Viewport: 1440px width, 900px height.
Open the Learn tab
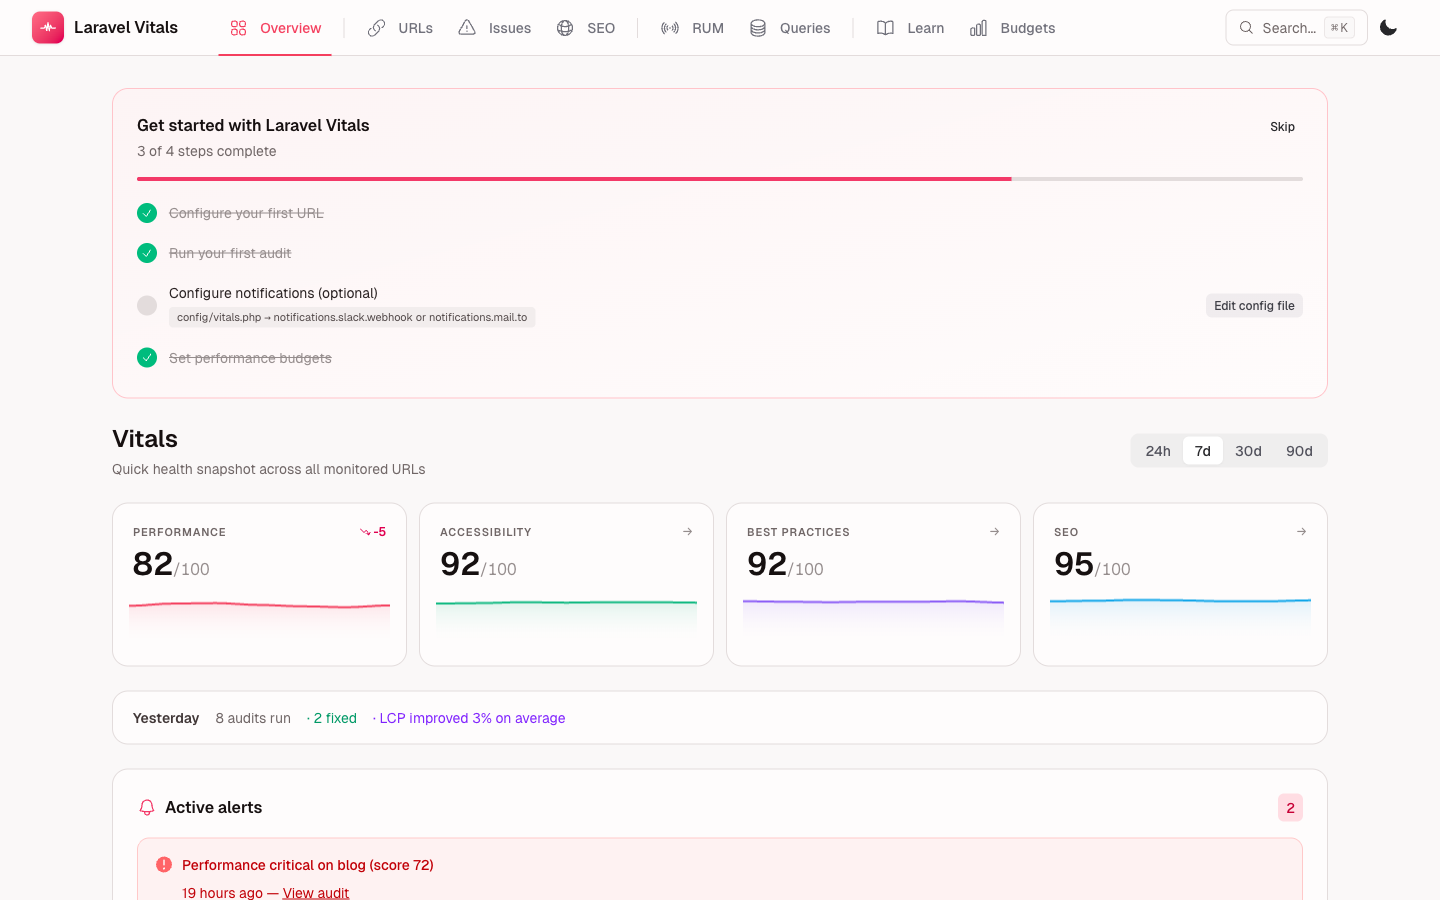click(x=910, y=28)
